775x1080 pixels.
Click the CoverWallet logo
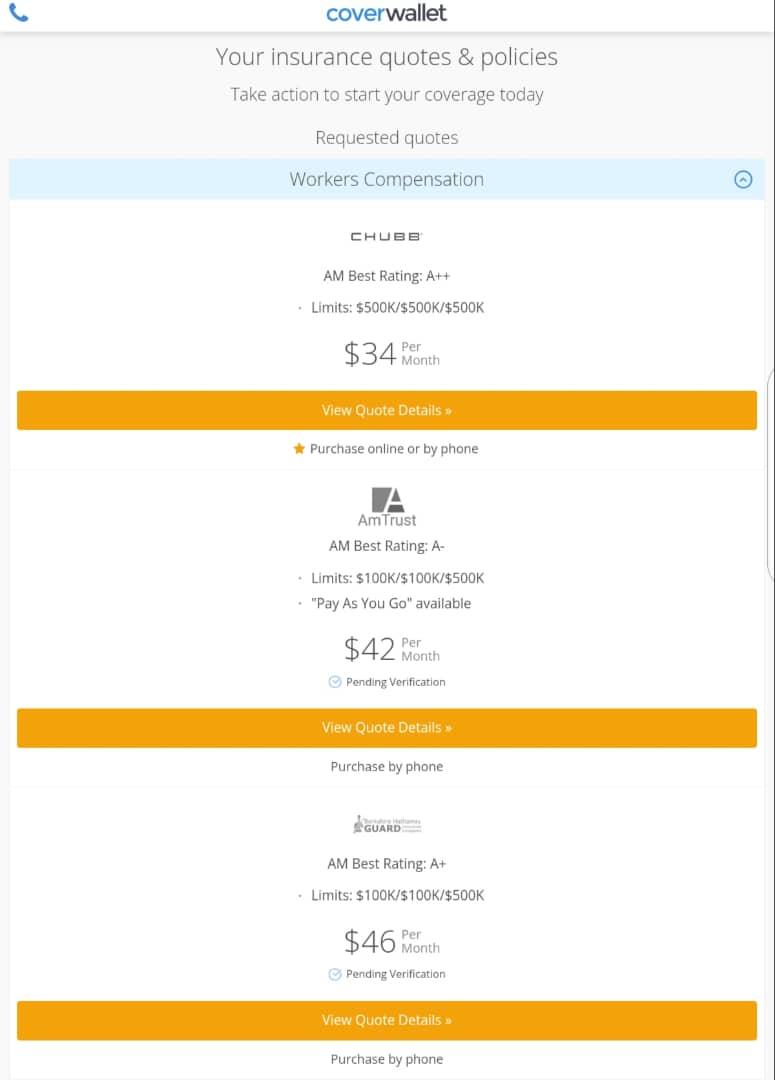386,13
